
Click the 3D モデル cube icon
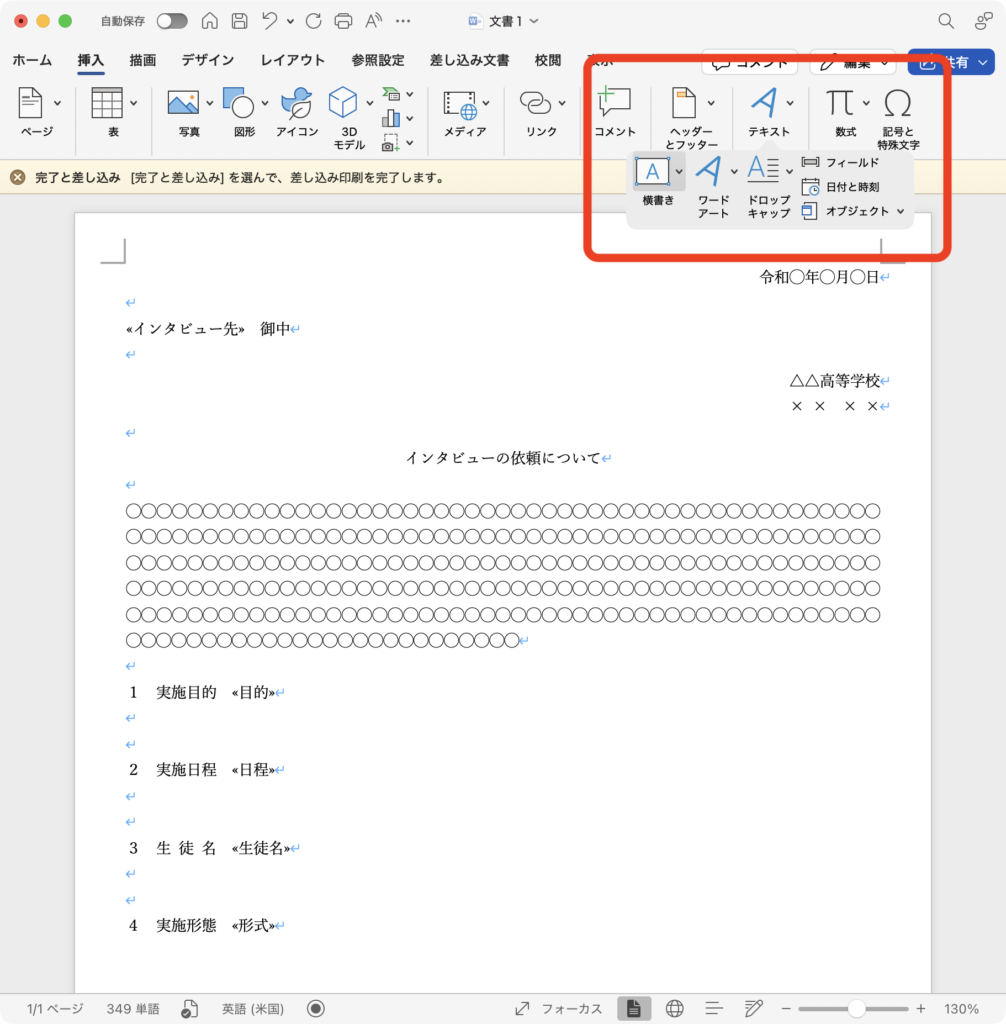343,103
